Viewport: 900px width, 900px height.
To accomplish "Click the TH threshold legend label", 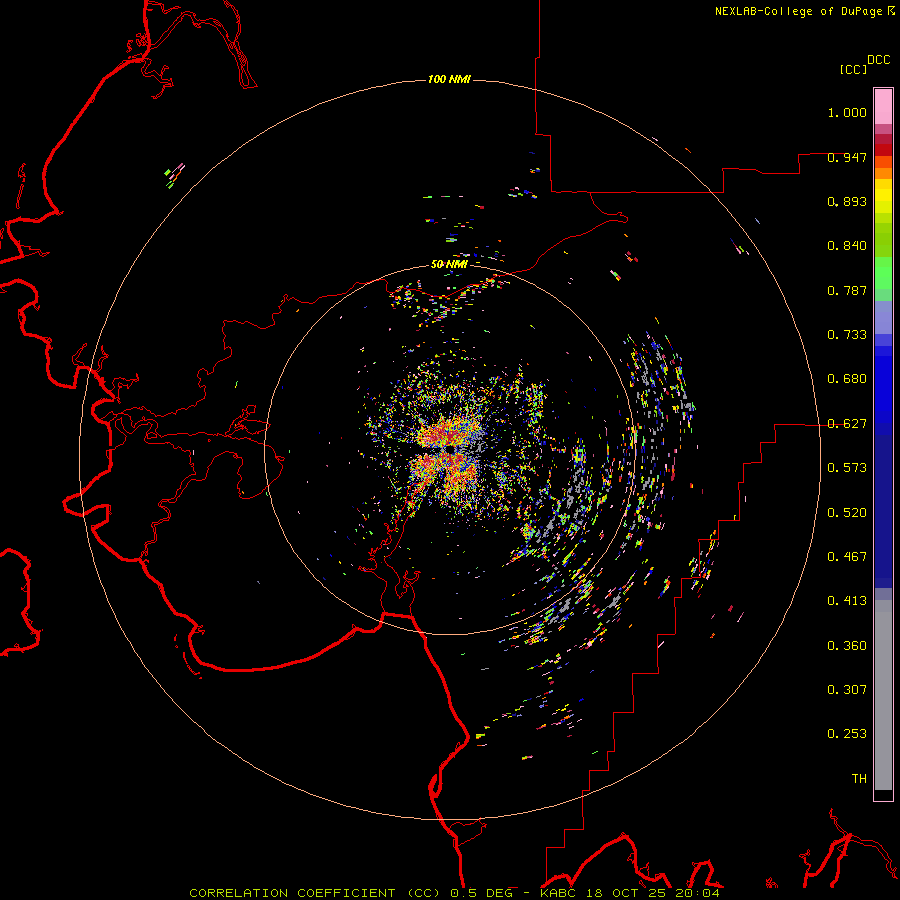I will point(859,779).
